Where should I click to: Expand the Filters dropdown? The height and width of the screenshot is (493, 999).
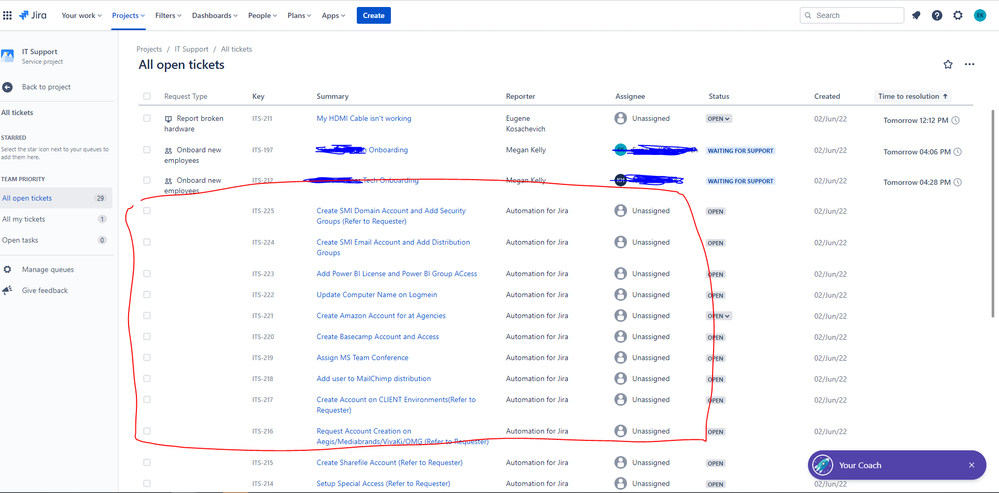tap(168, 15)
